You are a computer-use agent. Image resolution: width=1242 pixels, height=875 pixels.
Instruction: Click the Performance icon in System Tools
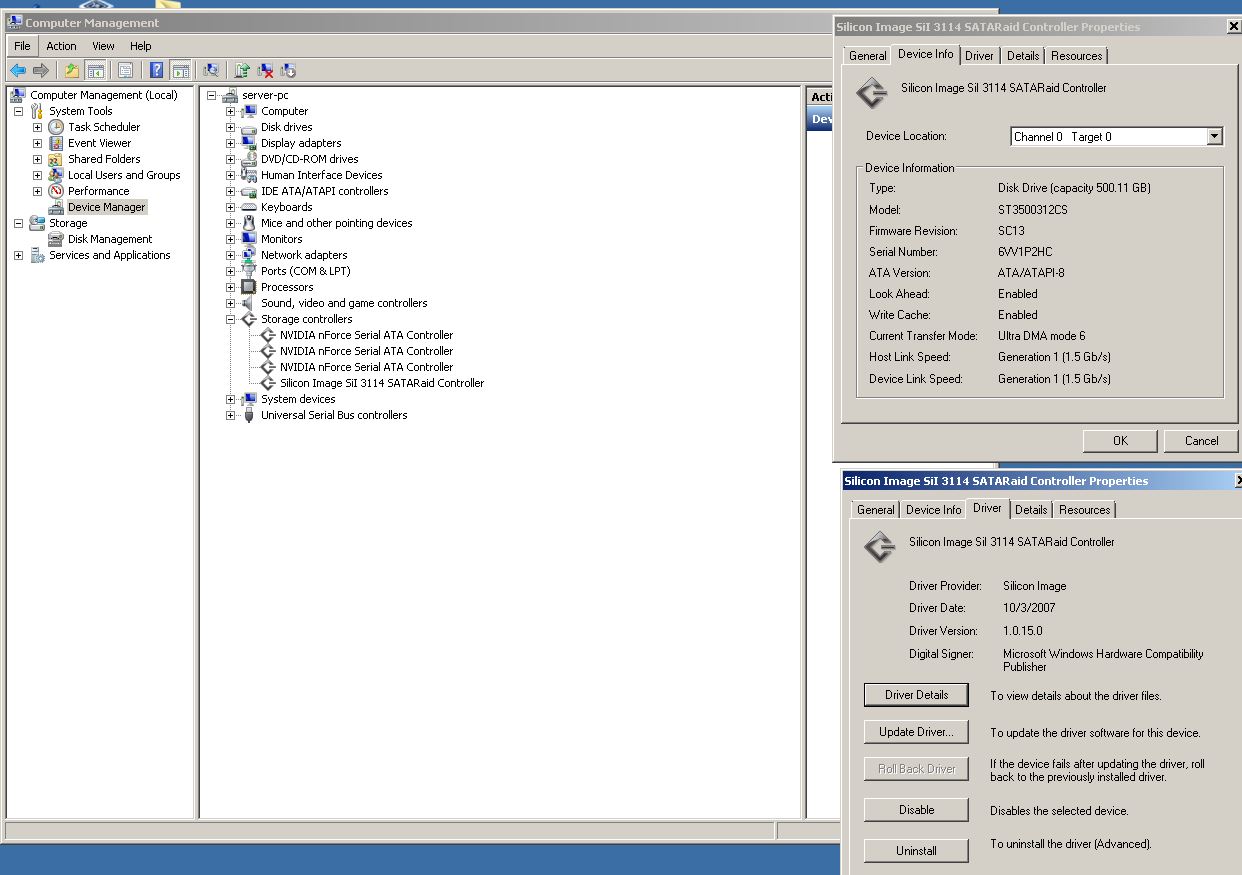(x=56, y=191)
